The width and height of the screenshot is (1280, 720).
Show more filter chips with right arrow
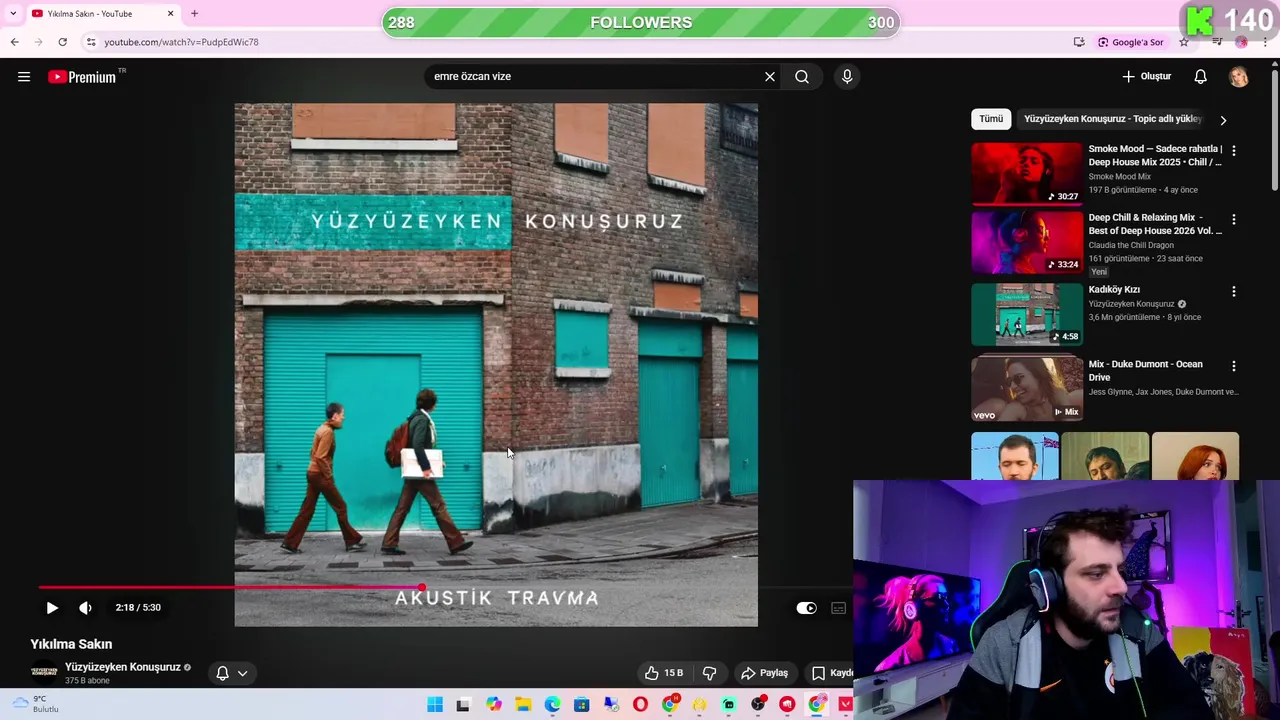click(x=1223, y=120)
